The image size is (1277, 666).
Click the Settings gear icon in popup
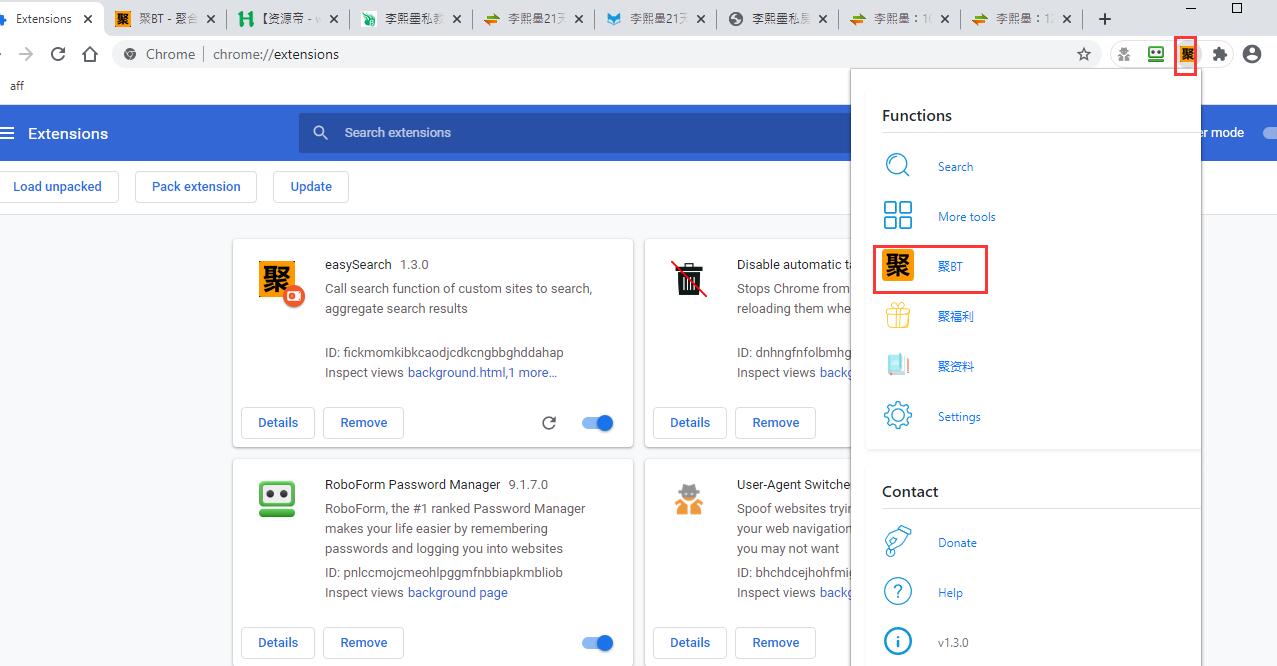pos(897,416)
